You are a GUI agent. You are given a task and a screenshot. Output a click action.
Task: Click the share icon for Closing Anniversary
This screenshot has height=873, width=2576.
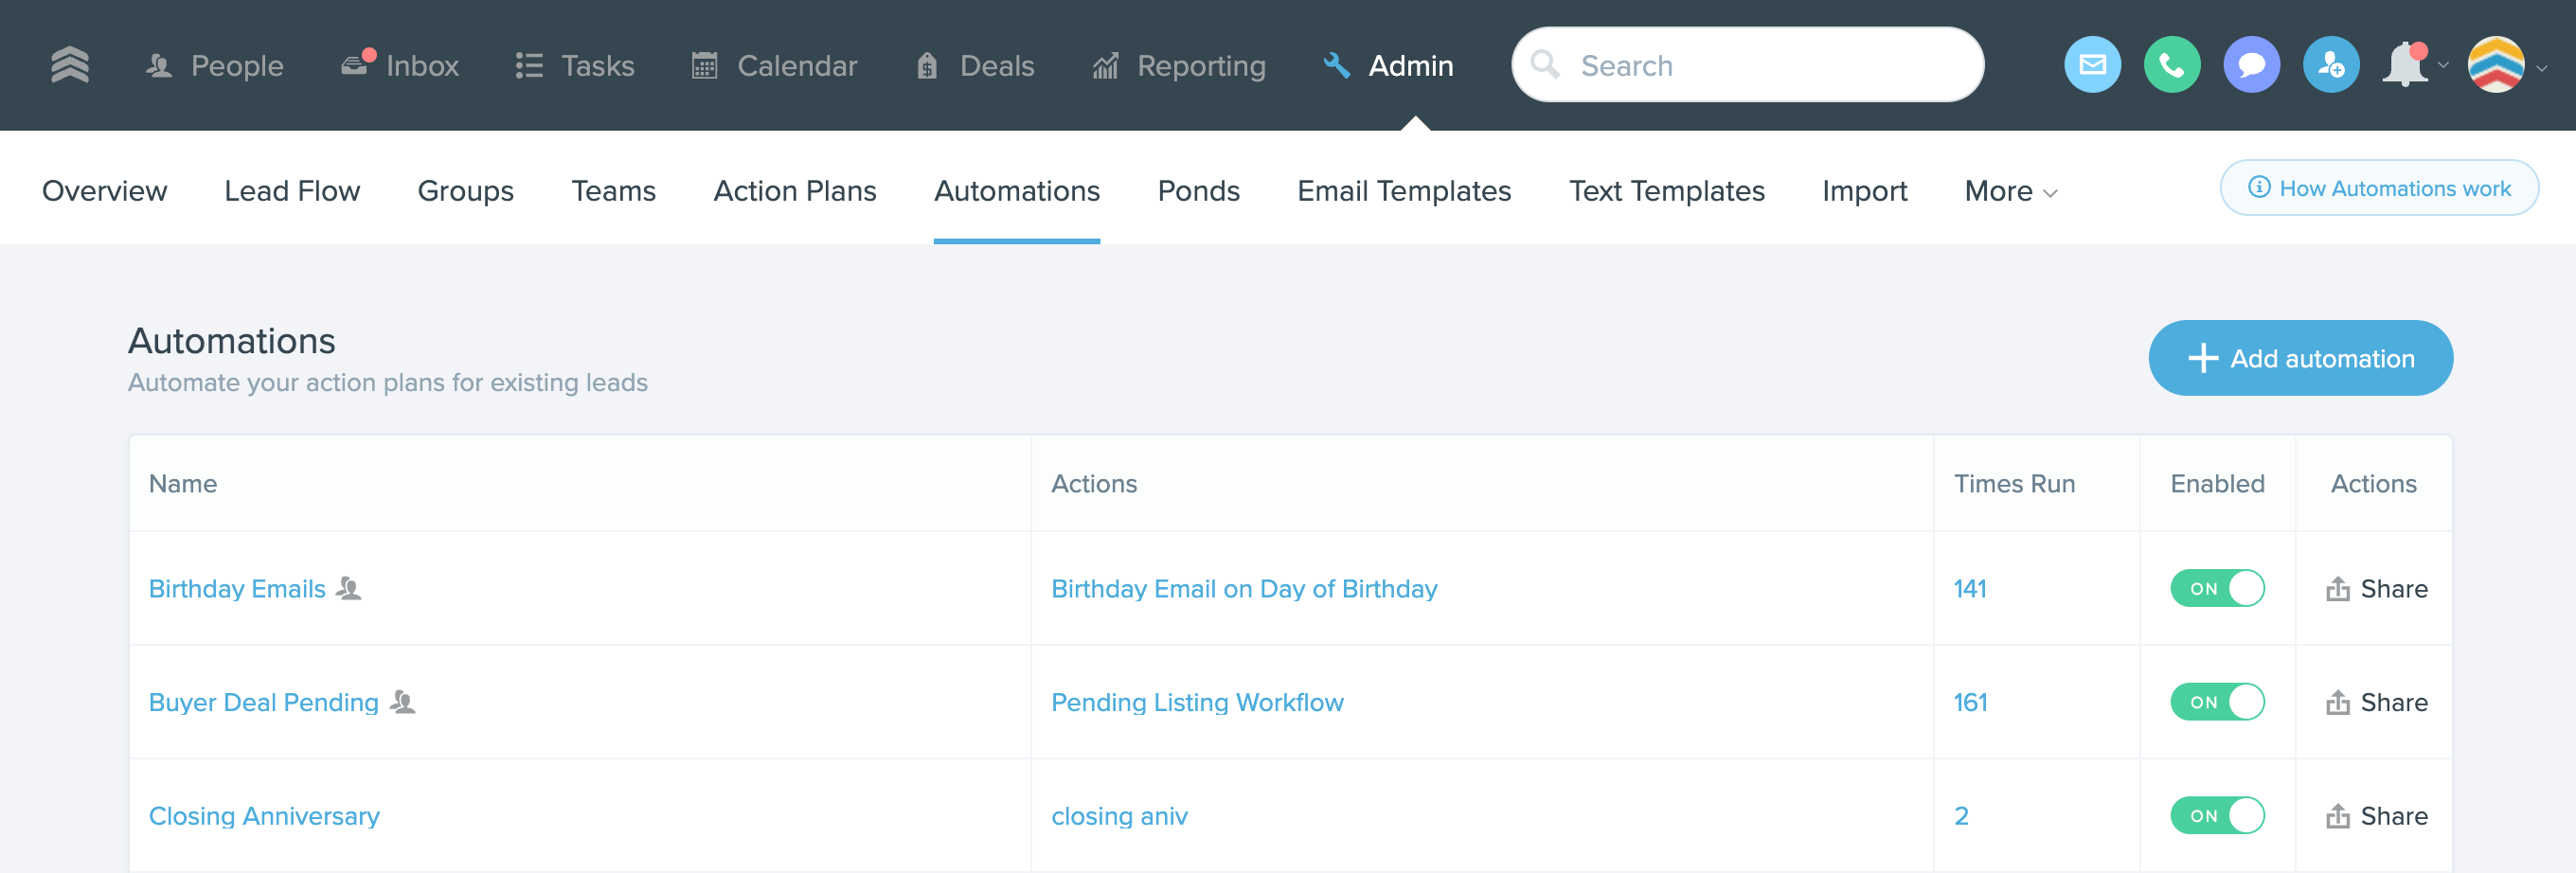tap(2337, 817)
